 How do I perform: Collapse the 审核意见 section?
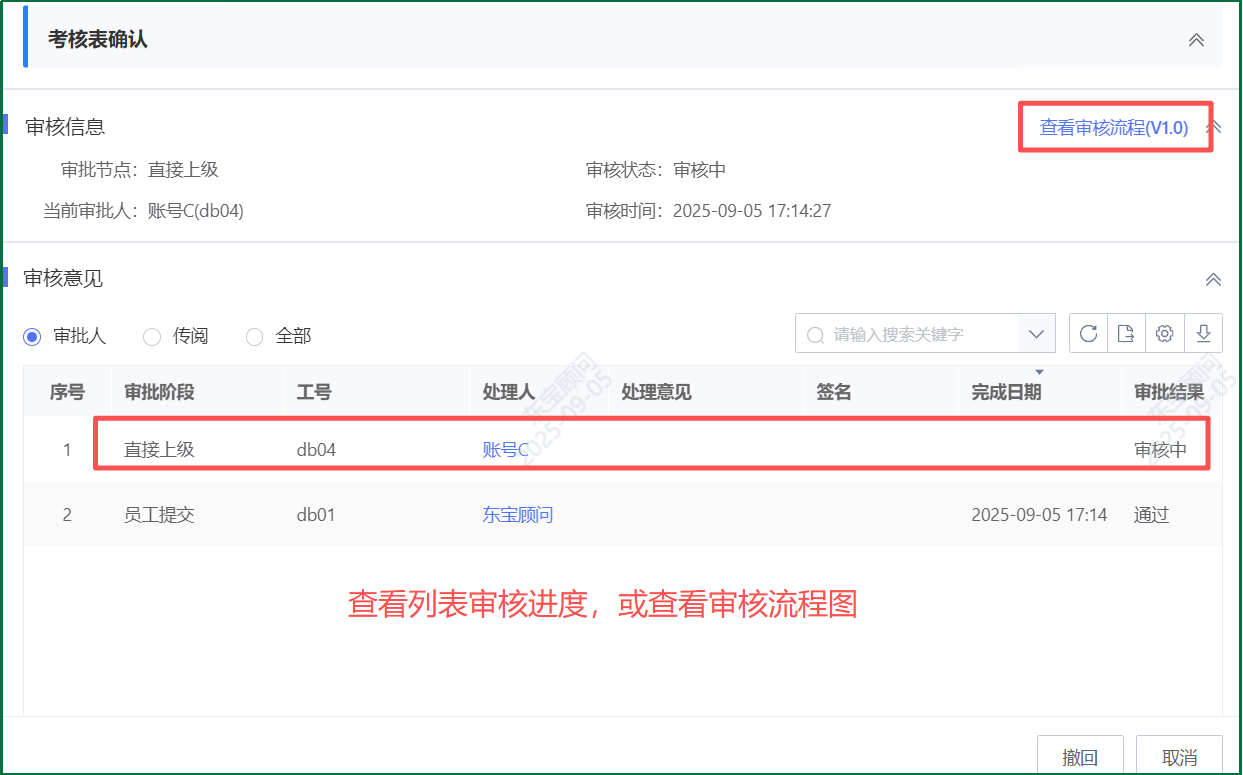[1213, 279]
